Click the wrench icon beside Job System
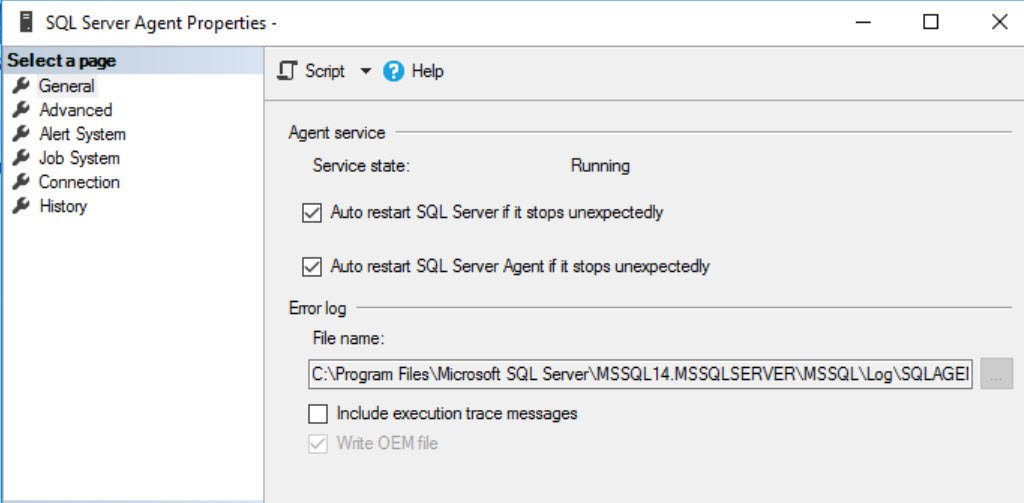 point(22,157)
